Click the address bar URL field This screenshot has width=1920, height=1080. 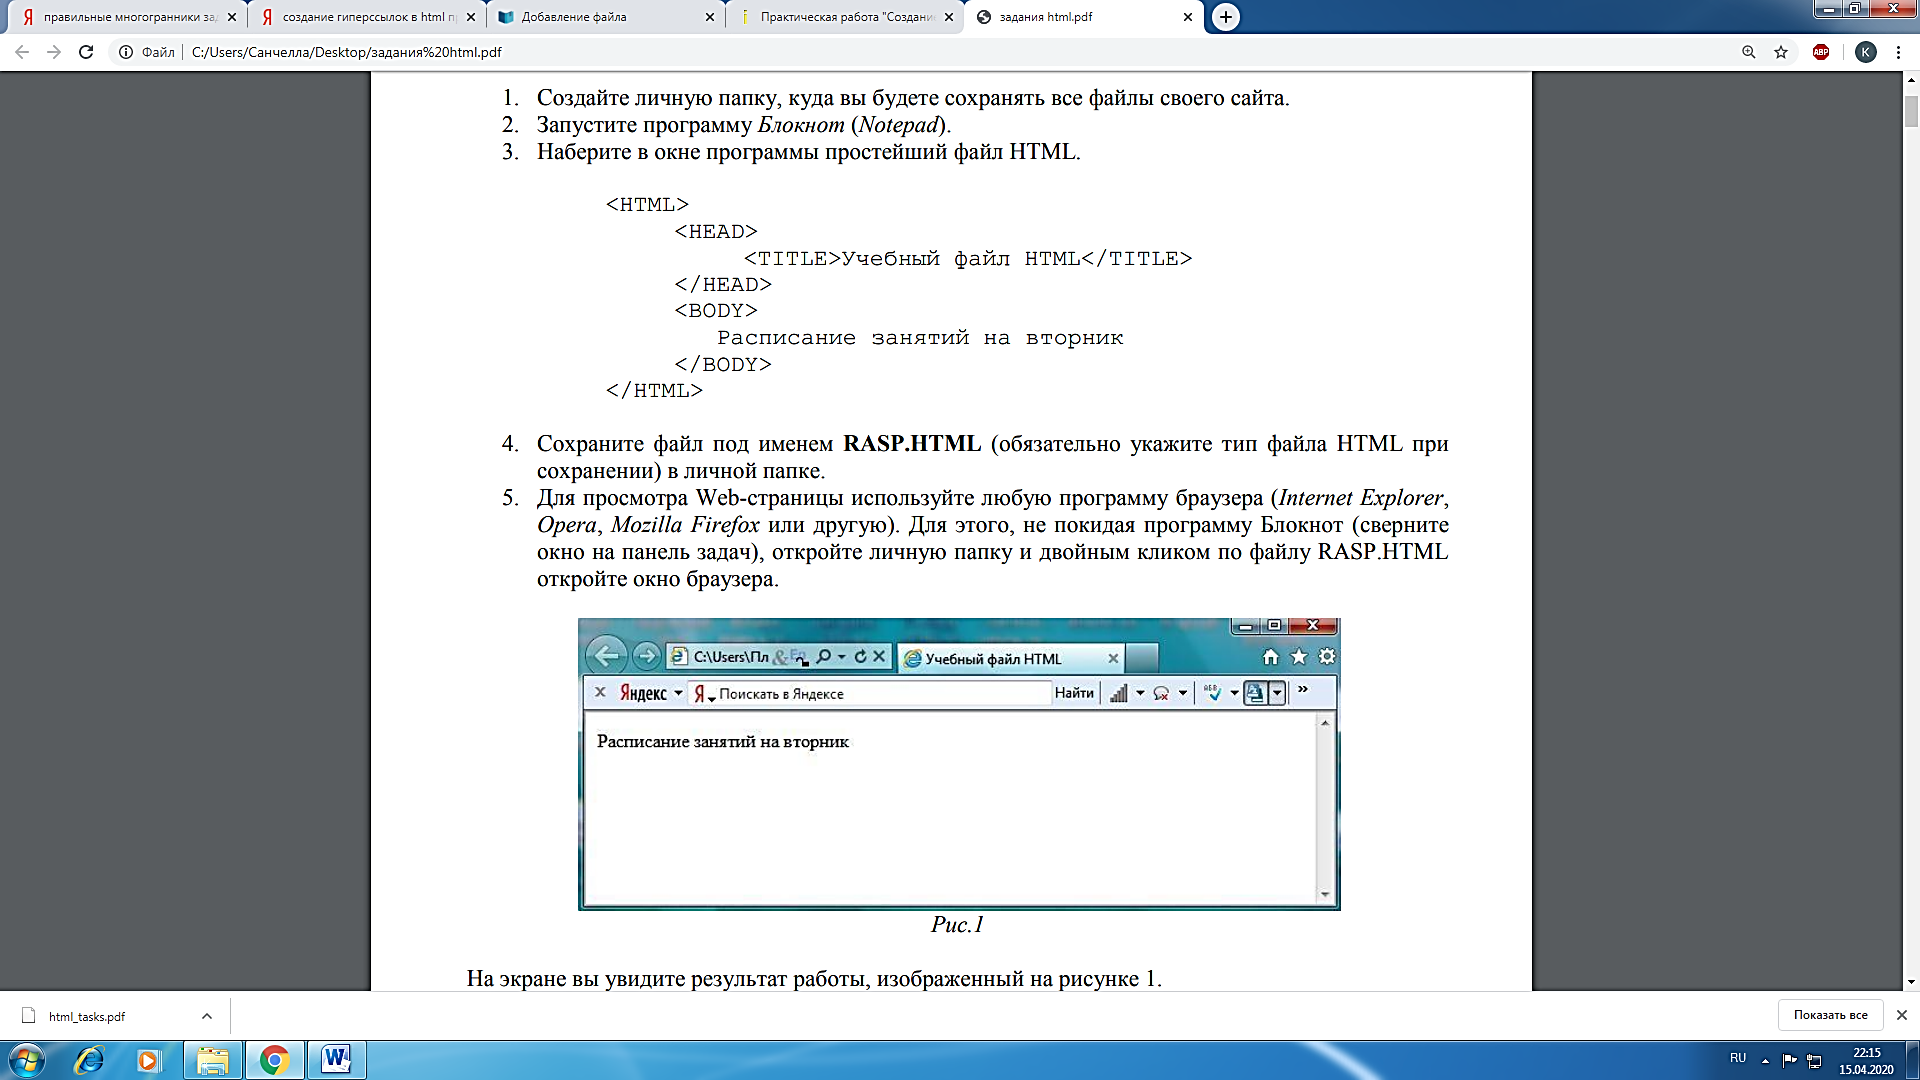(900, 52)
